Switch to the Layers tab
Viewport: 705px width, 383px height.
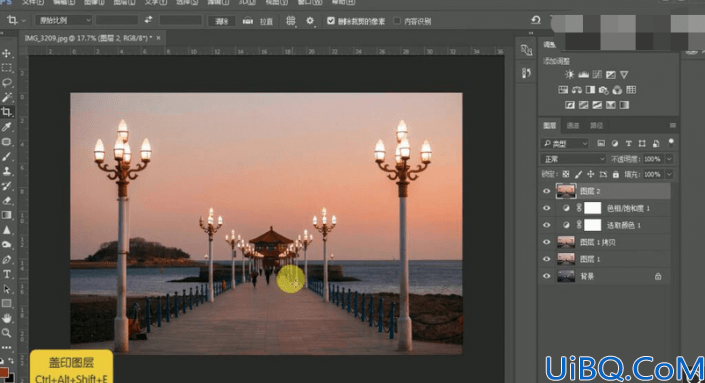[x=549, y=125]
